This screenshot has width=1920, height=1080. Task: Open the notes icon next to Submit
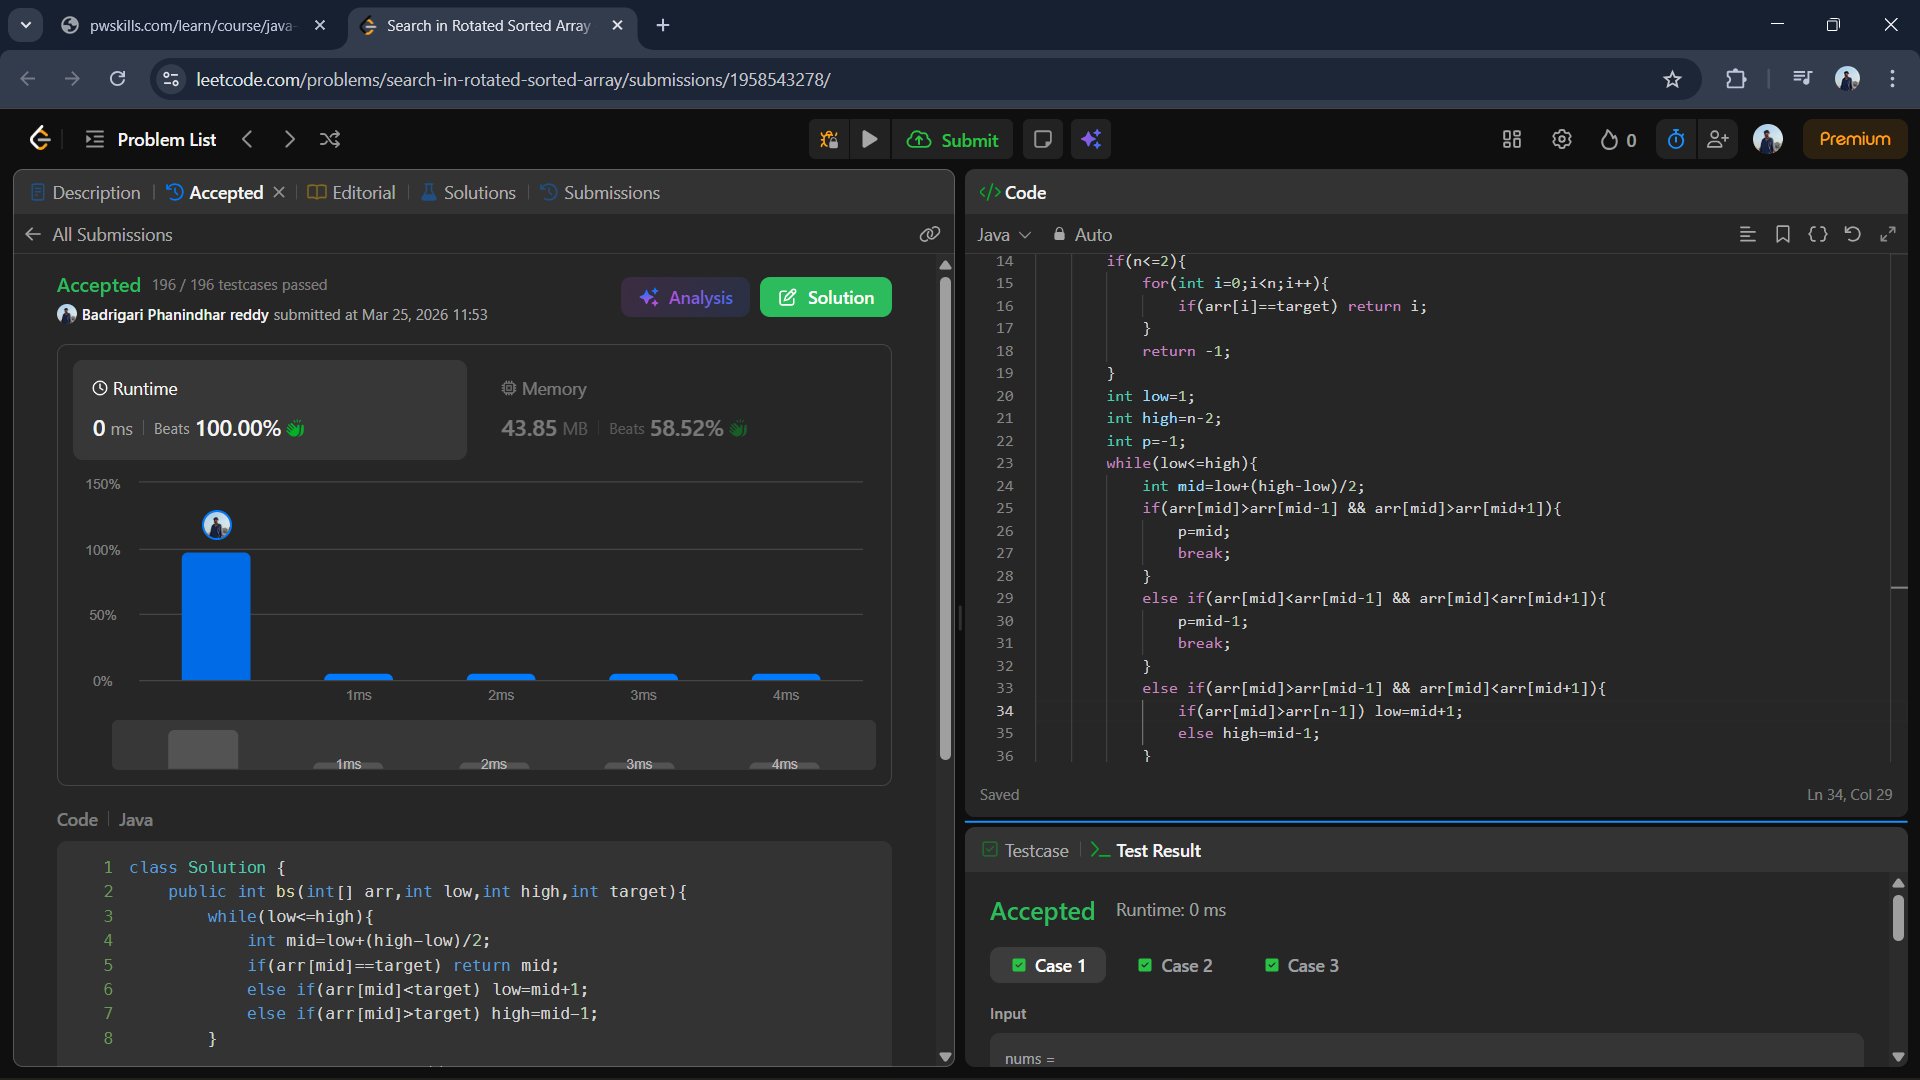click(1042, 139)
